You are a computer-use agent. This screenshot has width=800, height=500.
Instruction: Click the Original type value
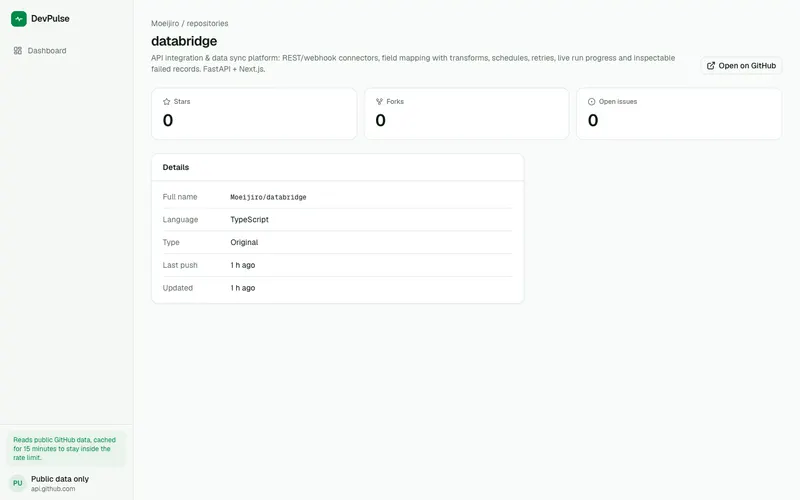pyautogui.click(x=244, y=242)
